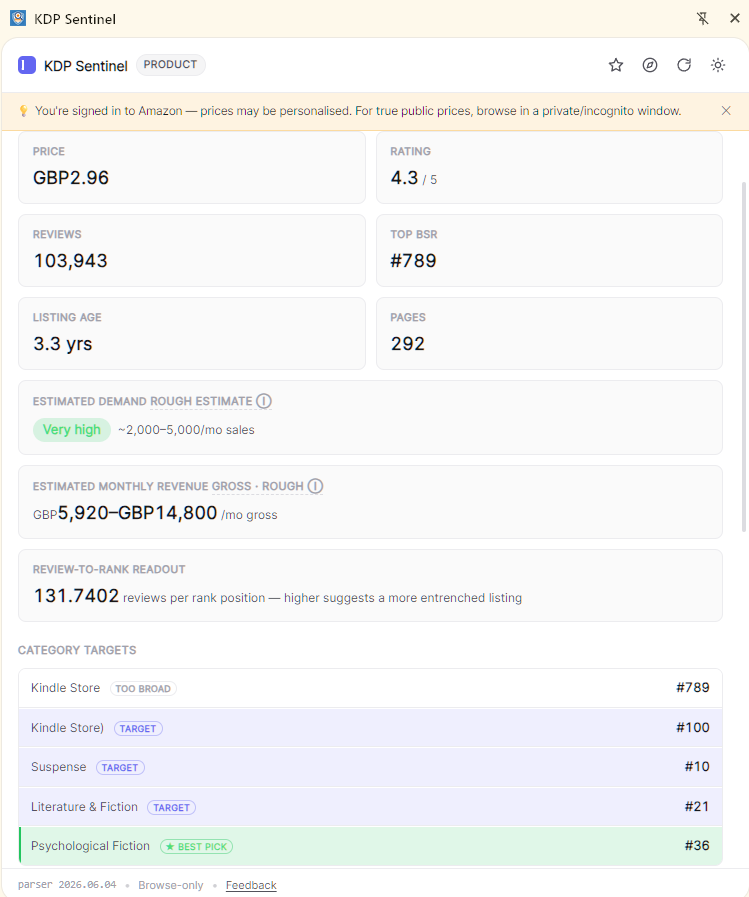Select the Literature & Fiction category row
This screenshot has height=897, width=749.
[x=370, y=807]
